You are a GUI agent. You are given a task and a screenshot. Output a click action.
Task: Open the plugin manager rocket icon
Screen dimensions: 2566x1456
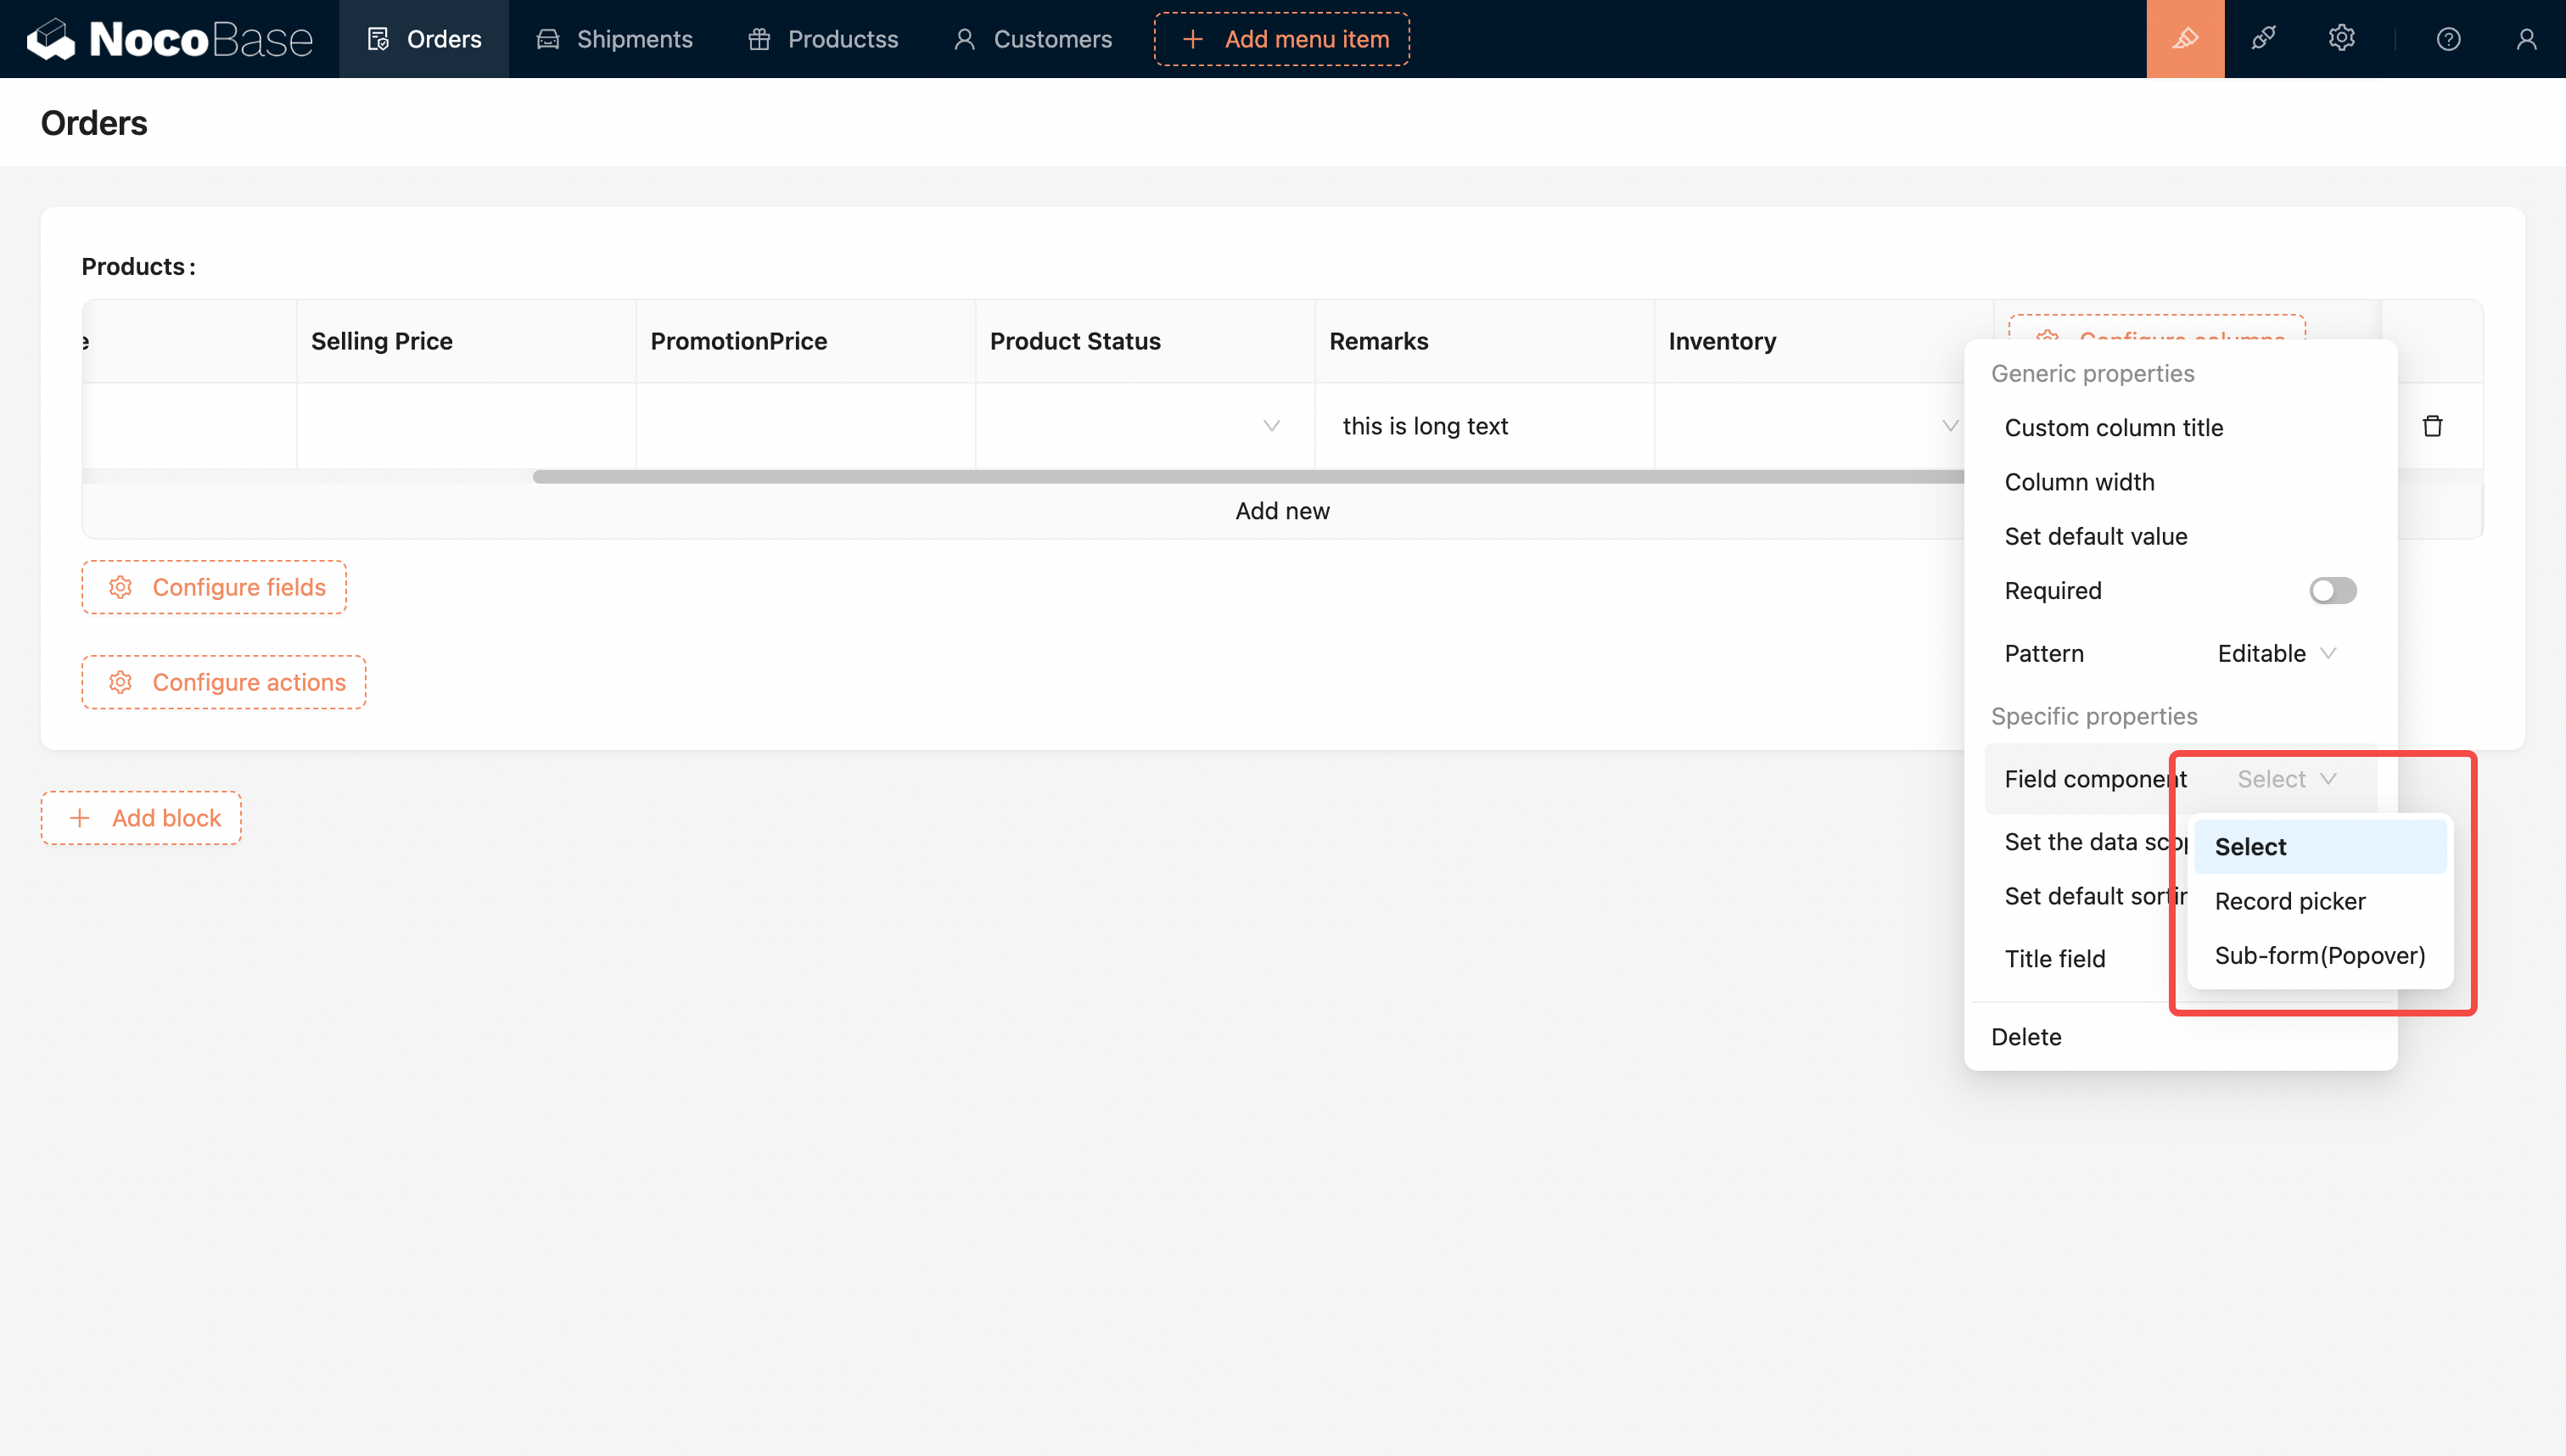pos(2263,39)
